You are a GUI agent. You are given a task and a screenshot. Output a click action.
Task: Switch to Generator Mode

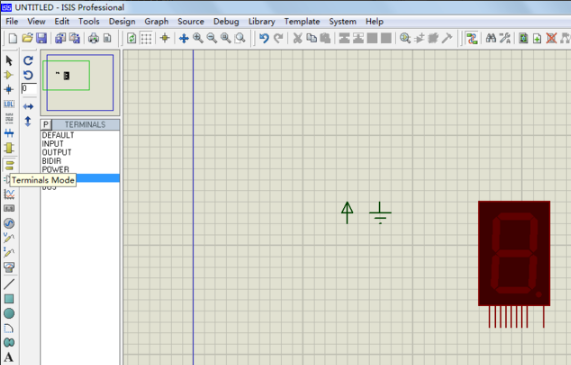[x=9, y=223]
